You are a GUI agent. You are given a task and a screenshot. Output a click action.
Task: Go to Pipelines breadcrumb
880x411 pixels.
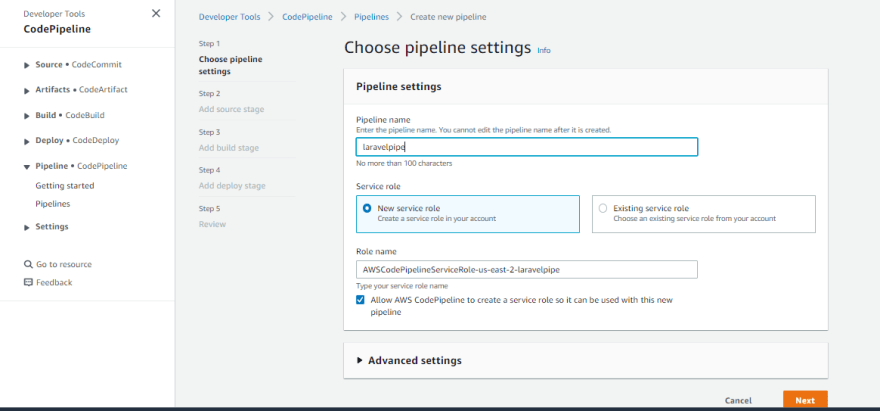tap(372, 17)
